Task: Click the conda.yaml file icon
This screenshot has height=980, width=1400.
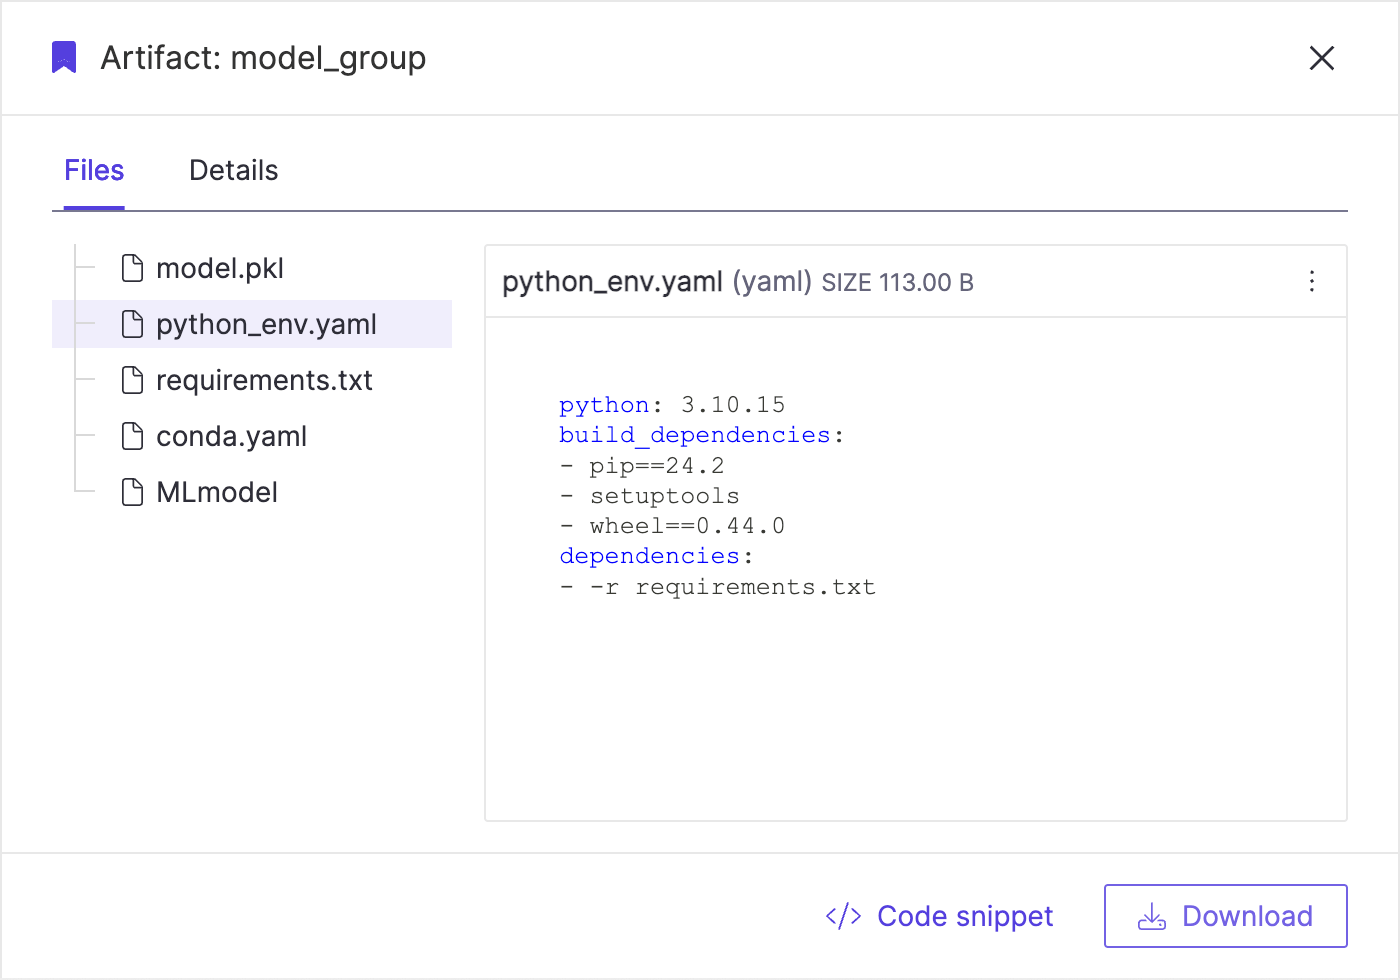Action: (x=132, y=436)
